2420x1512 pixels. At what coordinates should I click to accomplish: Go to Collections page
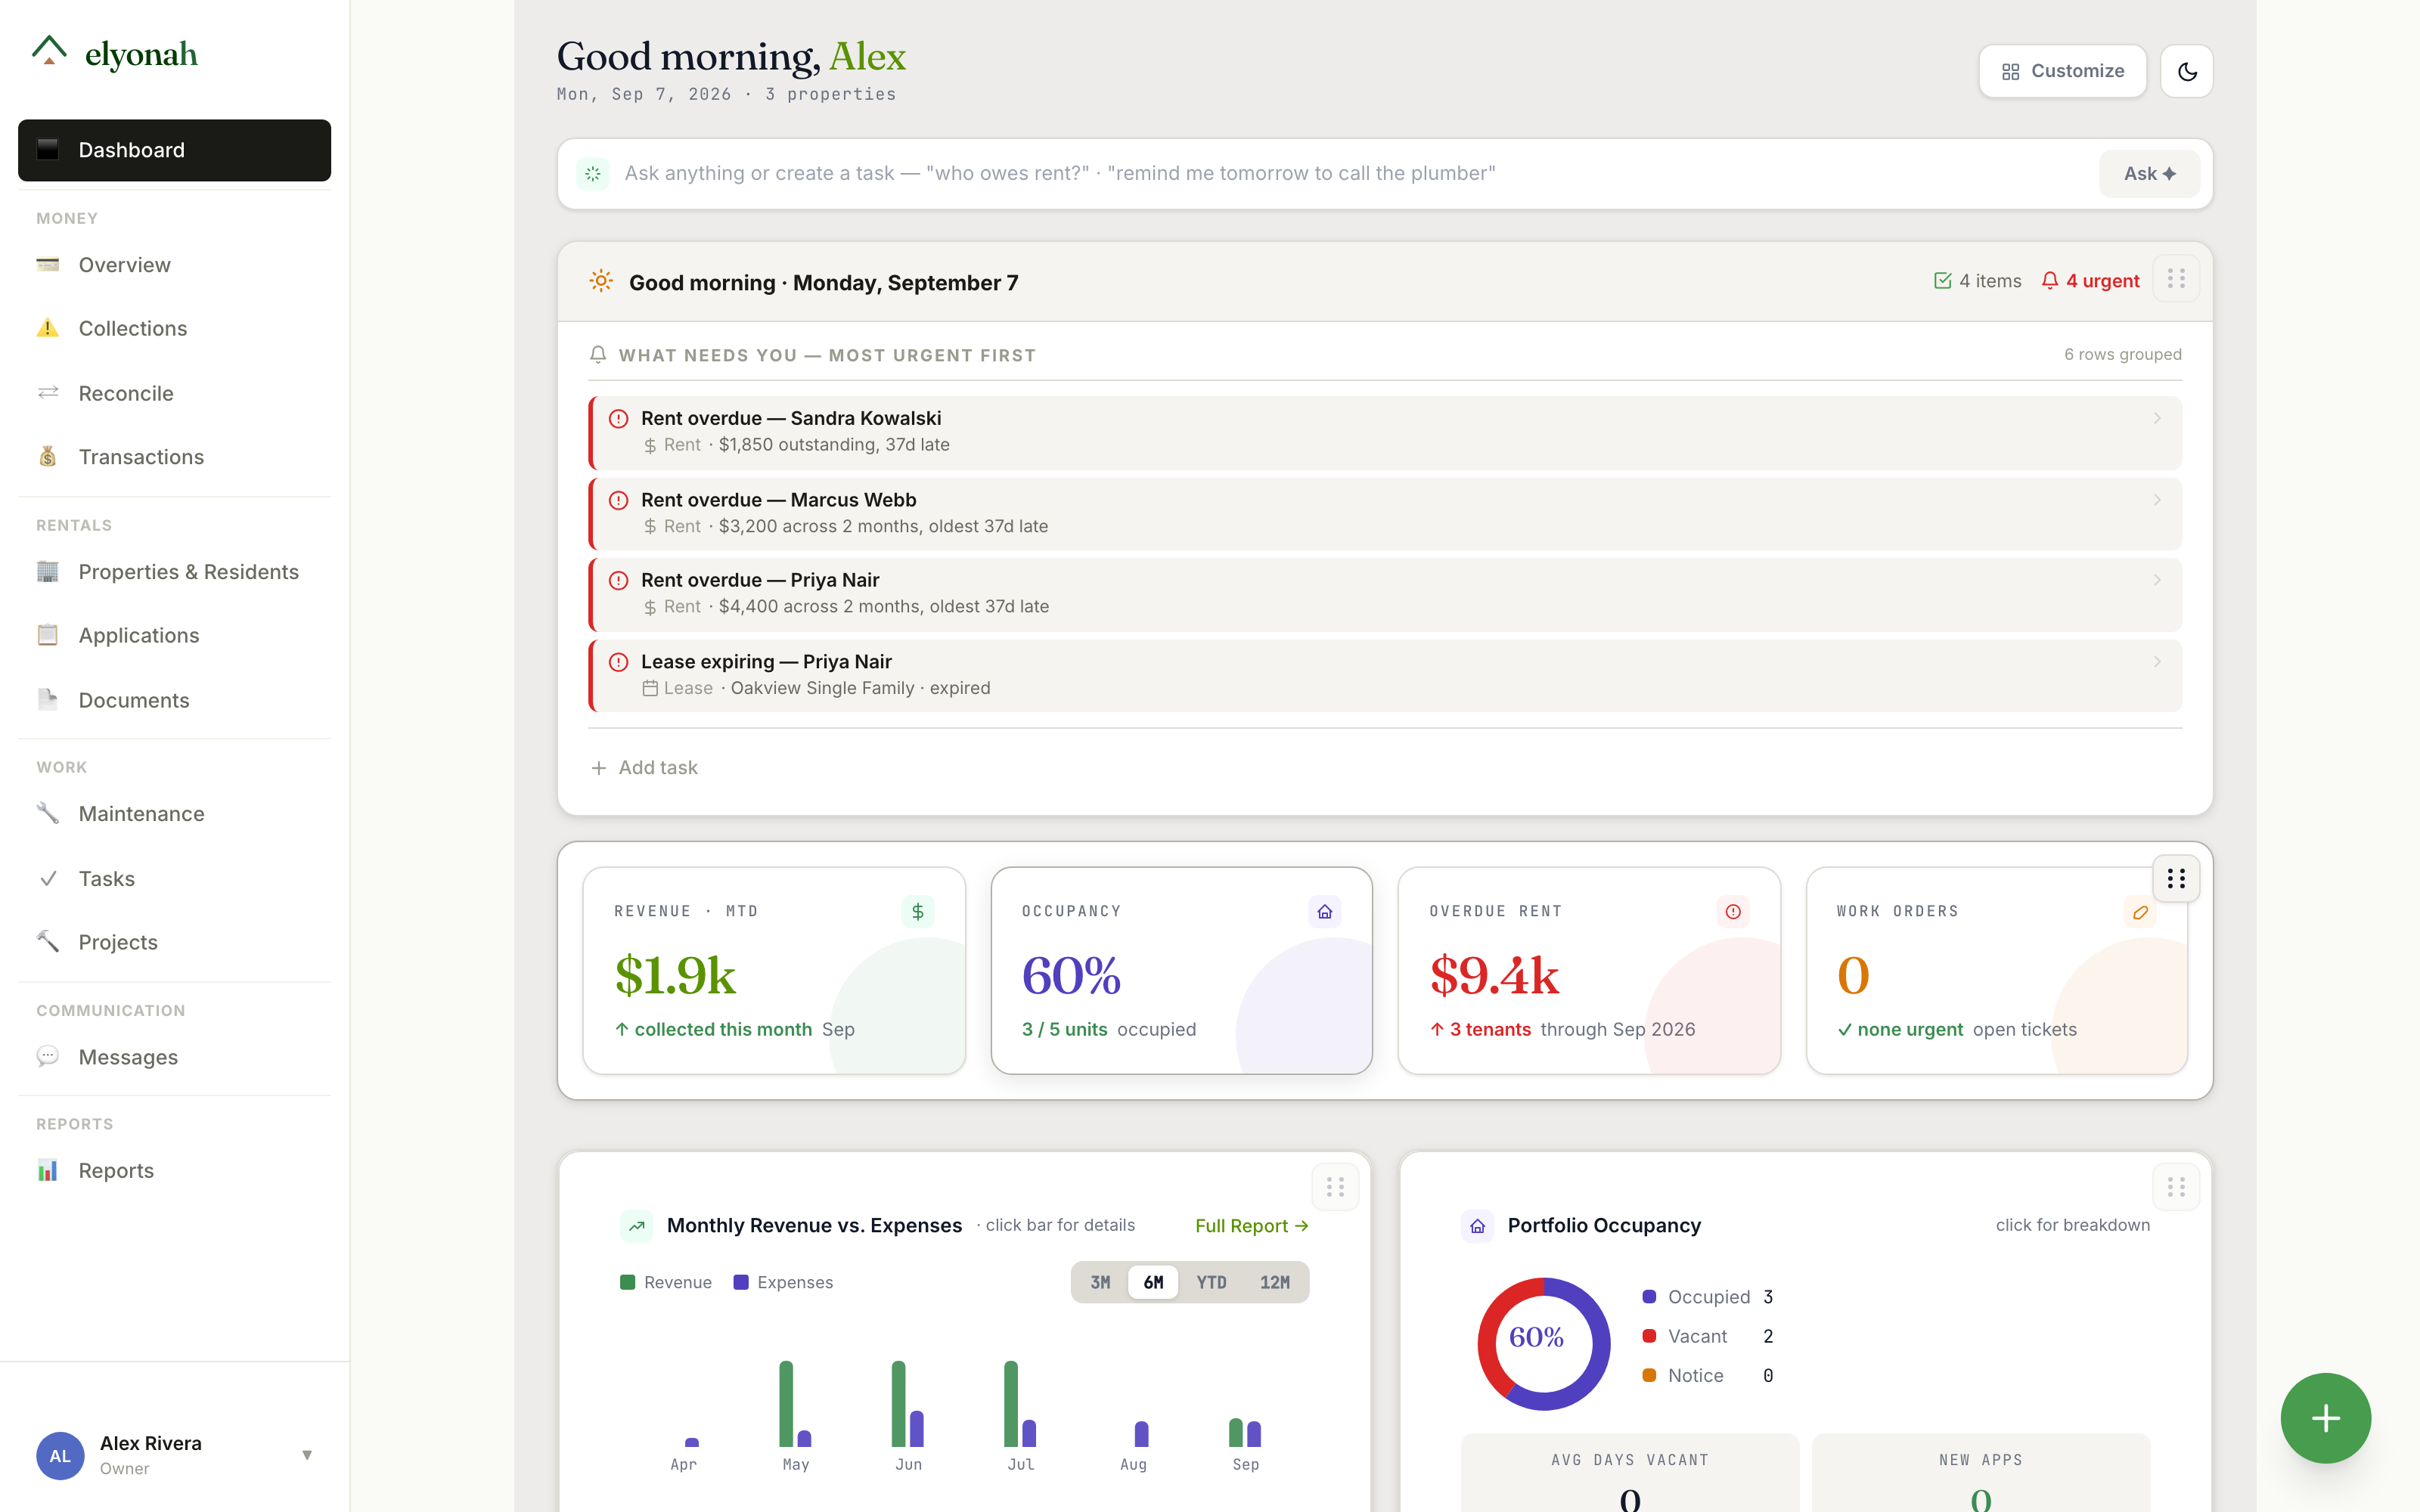tap(174, 328)
